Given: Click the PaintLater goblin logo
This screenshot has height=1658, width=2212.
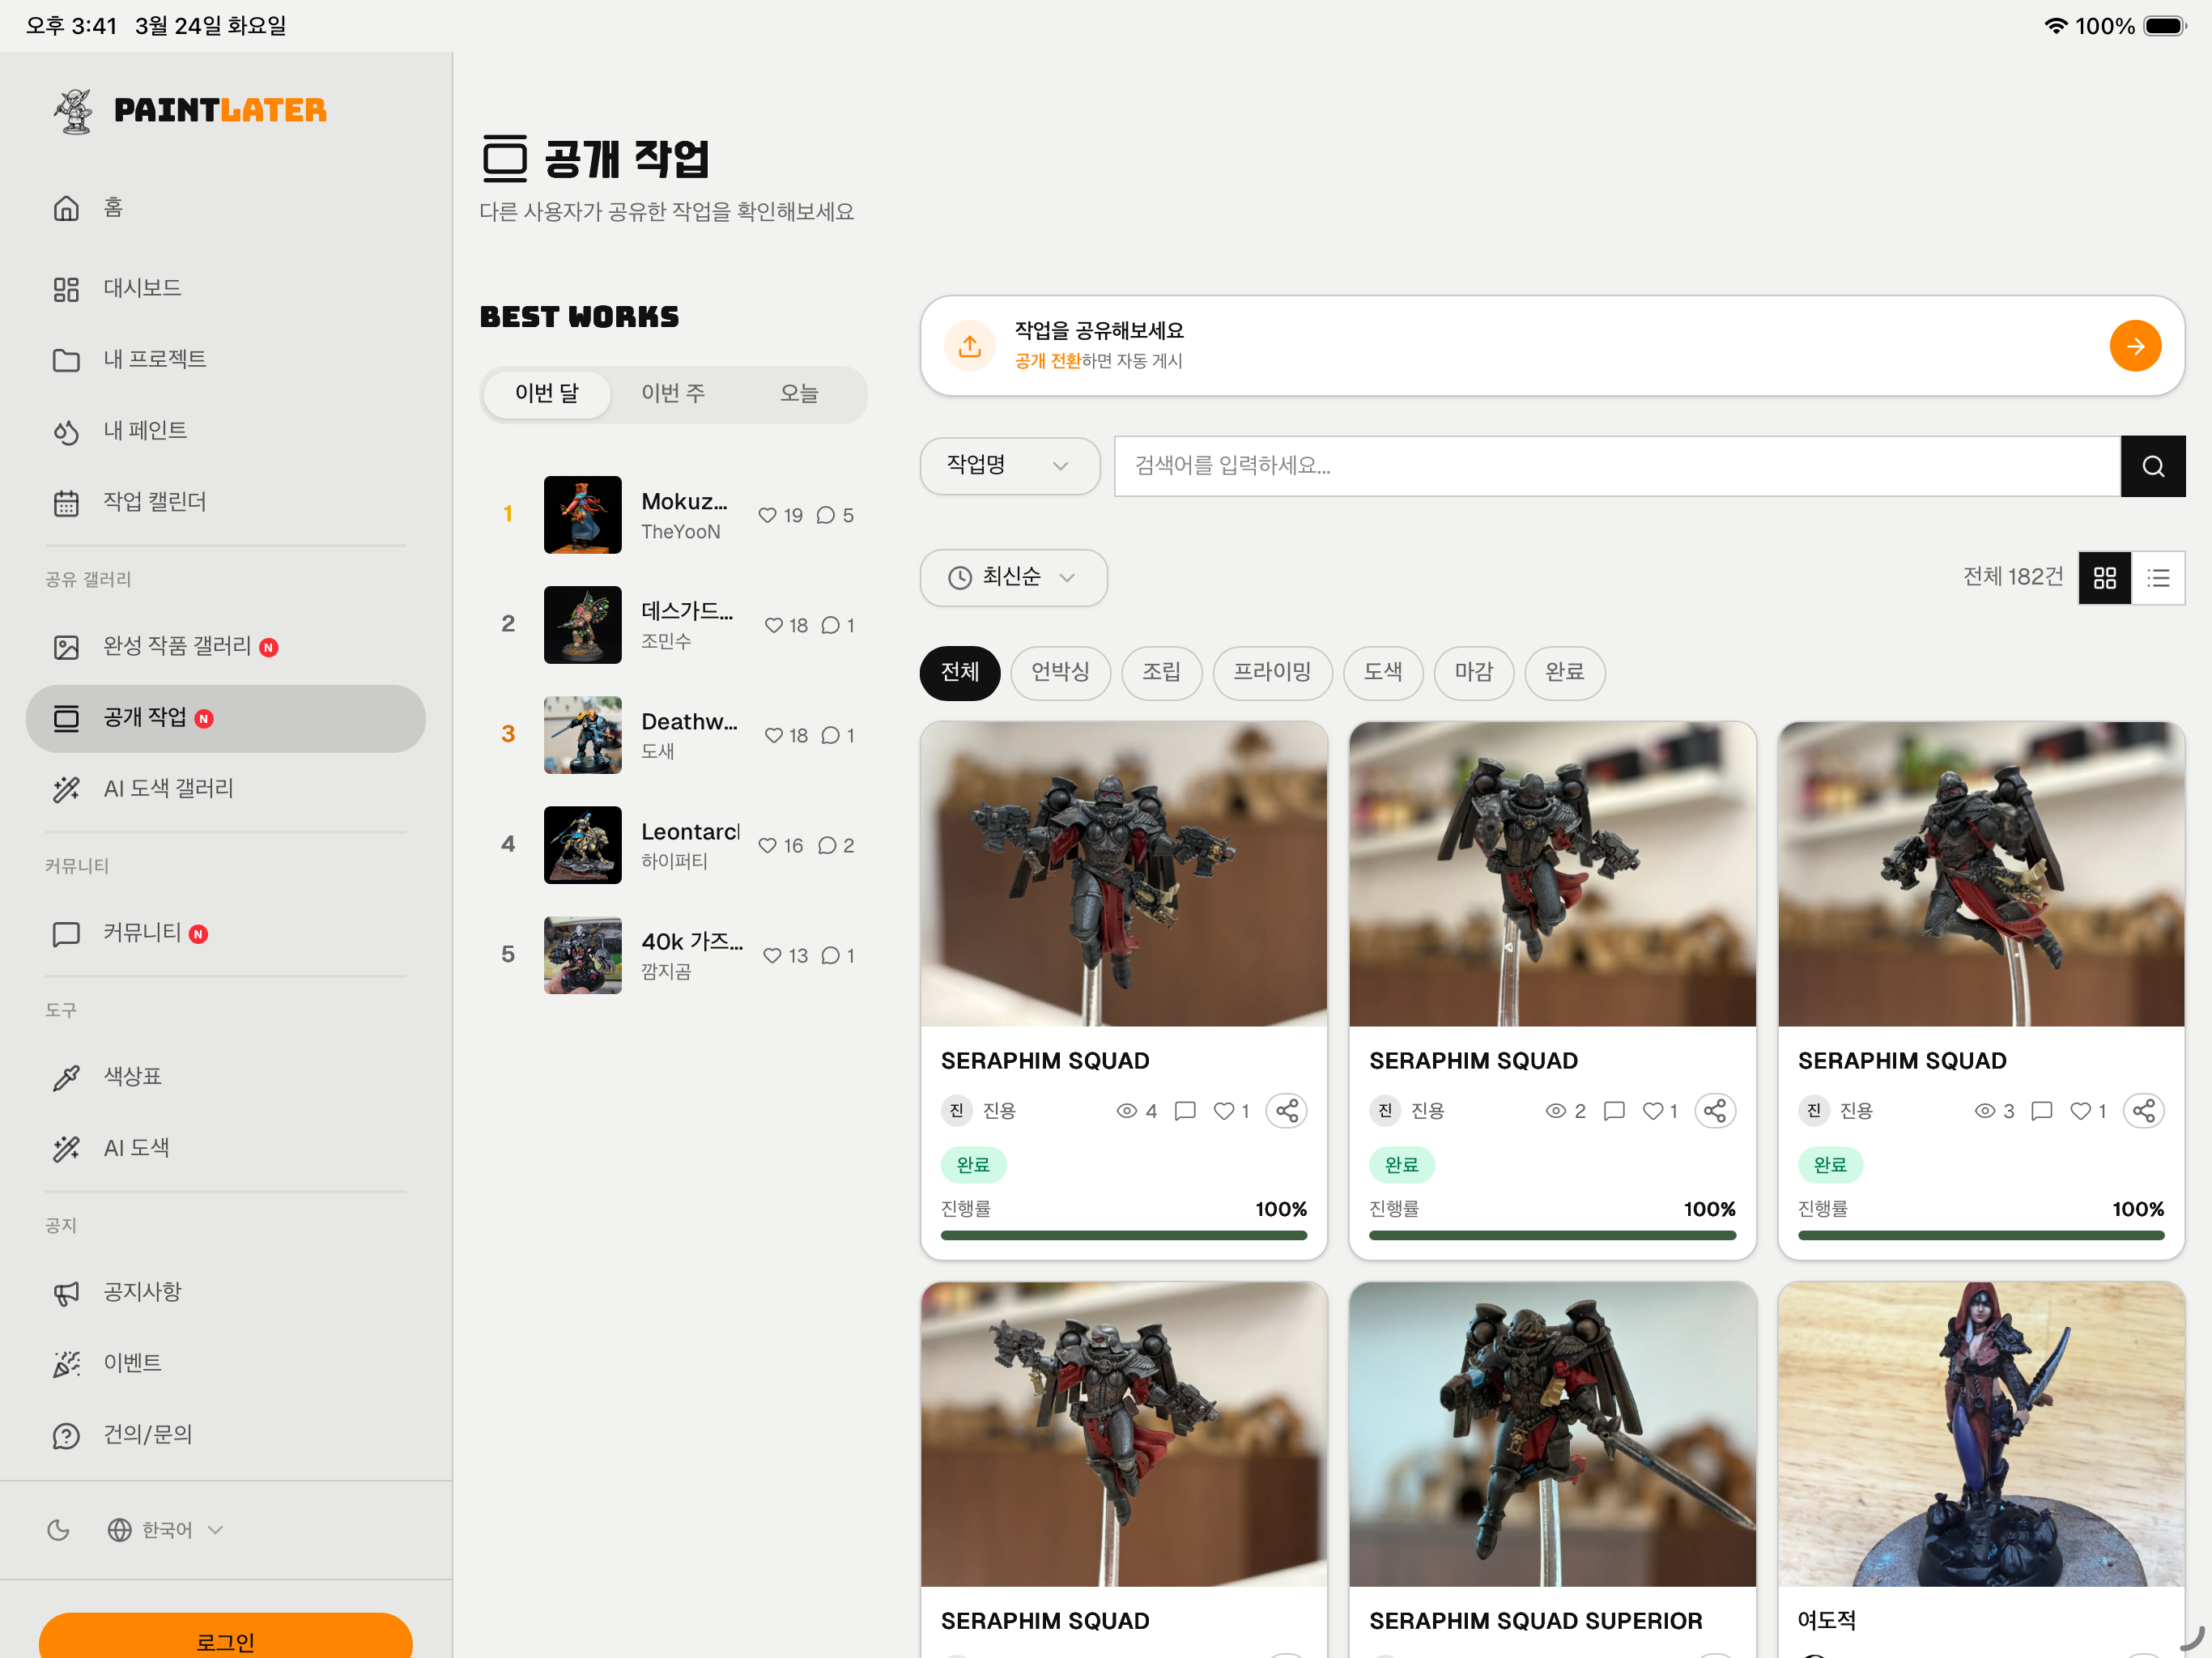Looking at the screenshot, I should point(73,110).
